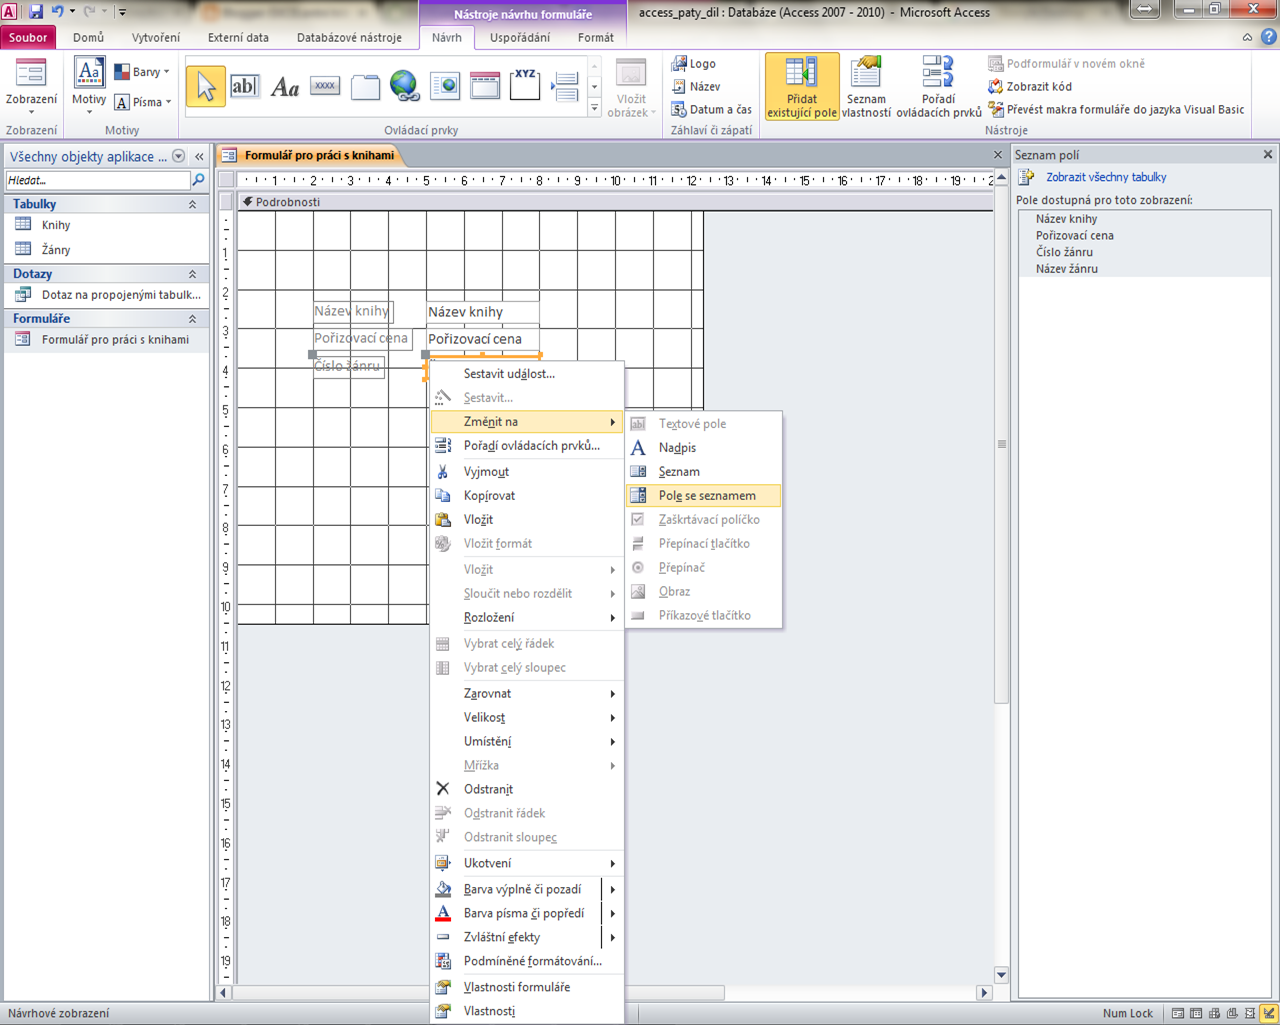Click the Undo icon in quick access toolbar
Image resolution: width=1280 pixels, height=1025 pixels.
pos(58,12)
